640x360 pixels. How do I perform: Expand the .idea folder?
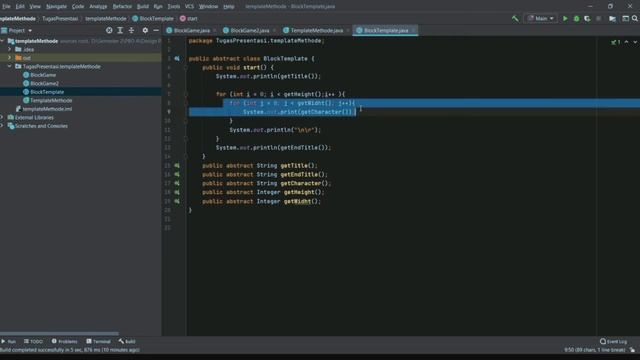(x=10, y=49)
